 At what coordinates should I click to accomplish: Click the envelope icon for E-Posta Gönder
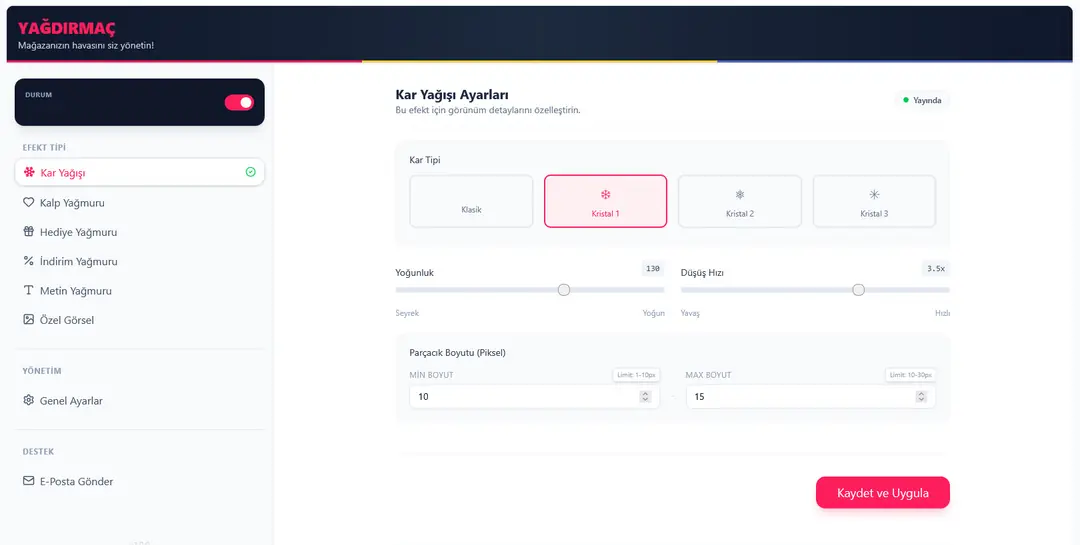click(29, 481)
